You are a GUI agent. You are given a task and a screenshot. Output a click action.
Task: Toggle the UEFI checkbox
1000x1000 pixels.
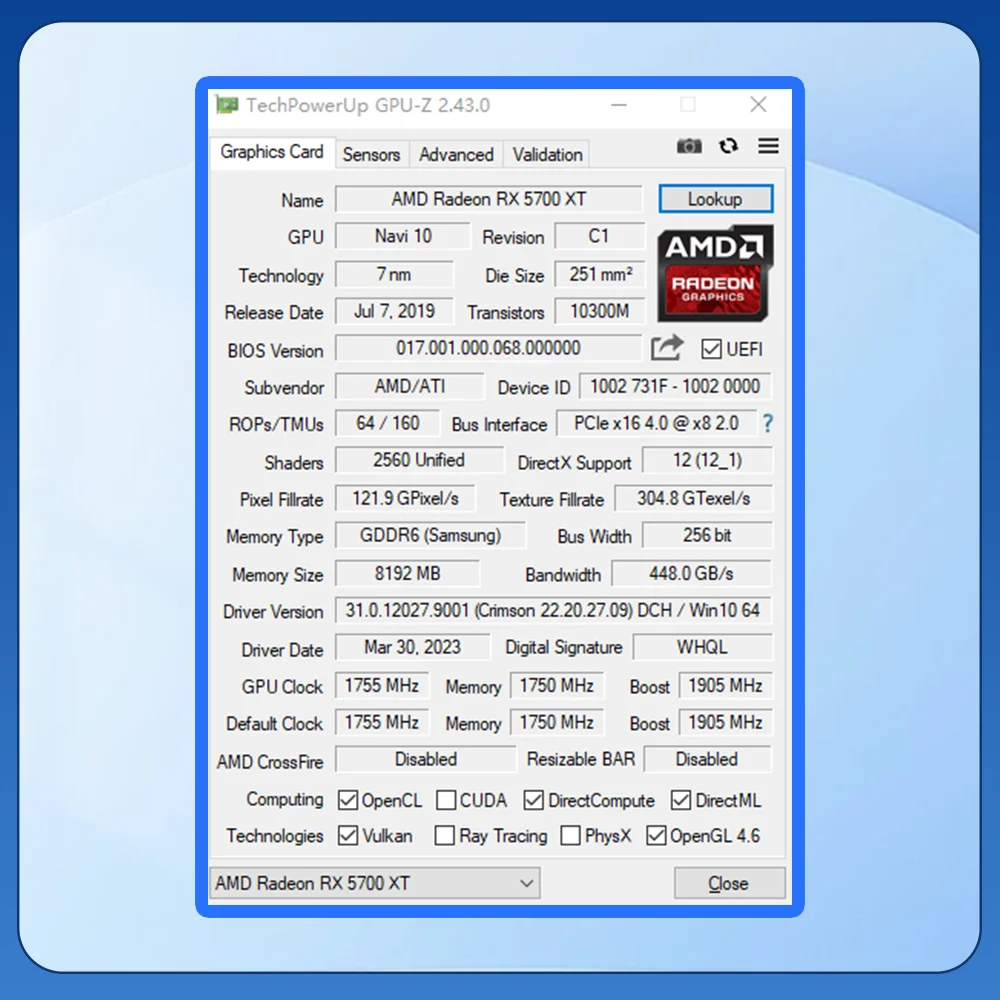pyautogui.click(x=711, y=349)
